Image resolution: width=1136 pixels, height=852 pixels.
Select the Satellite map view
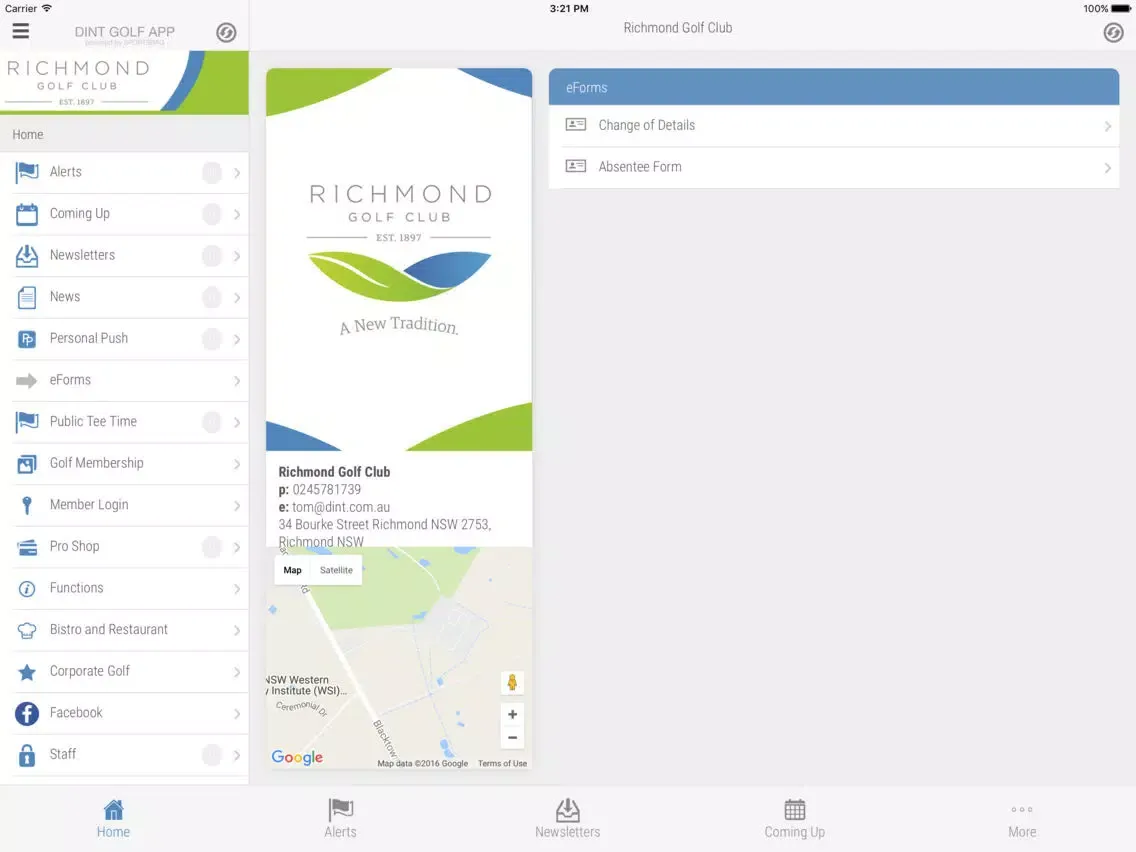[336, 570]
